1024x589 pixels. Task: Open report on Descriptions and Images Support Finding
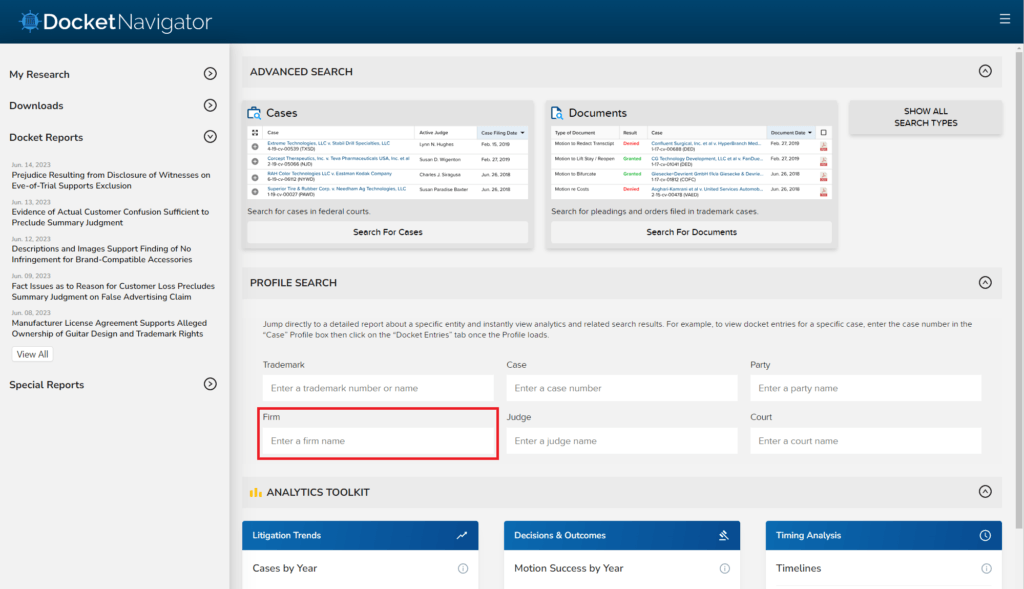coord(101,254)
